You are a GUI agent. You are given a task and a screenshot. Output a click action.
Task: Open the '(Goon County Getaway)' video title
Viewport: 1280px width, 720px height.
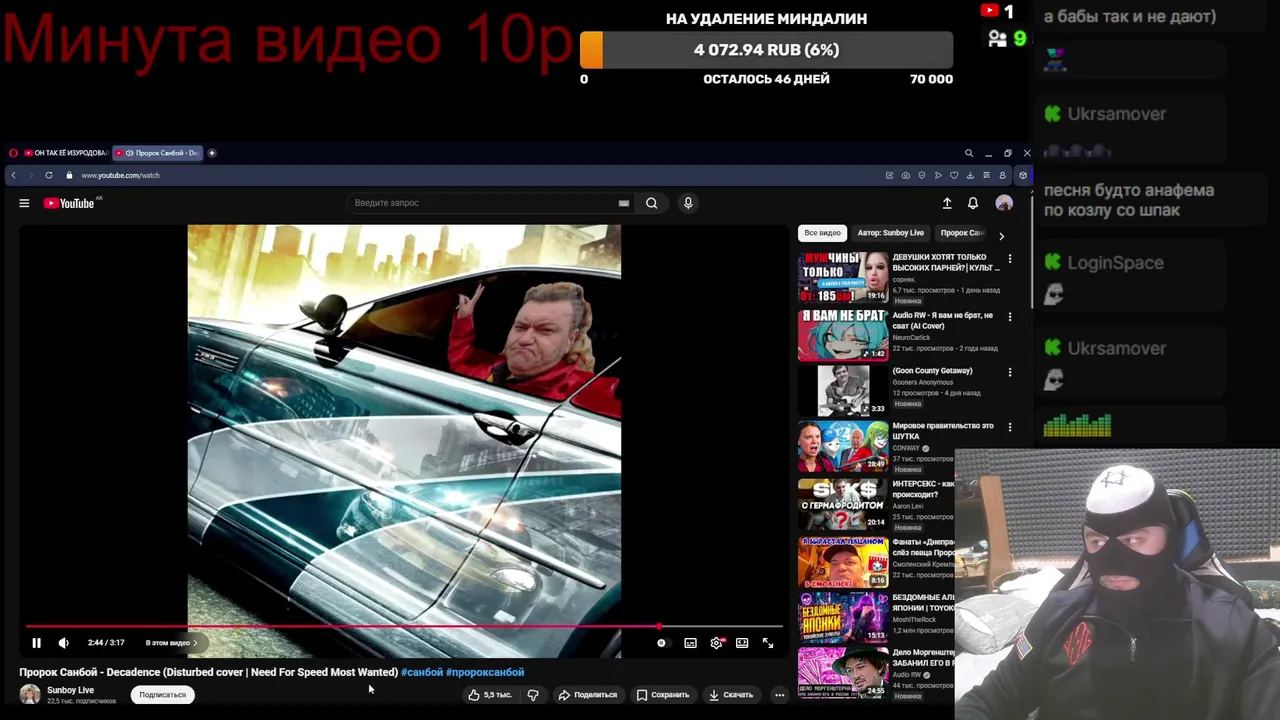(932, 371)
